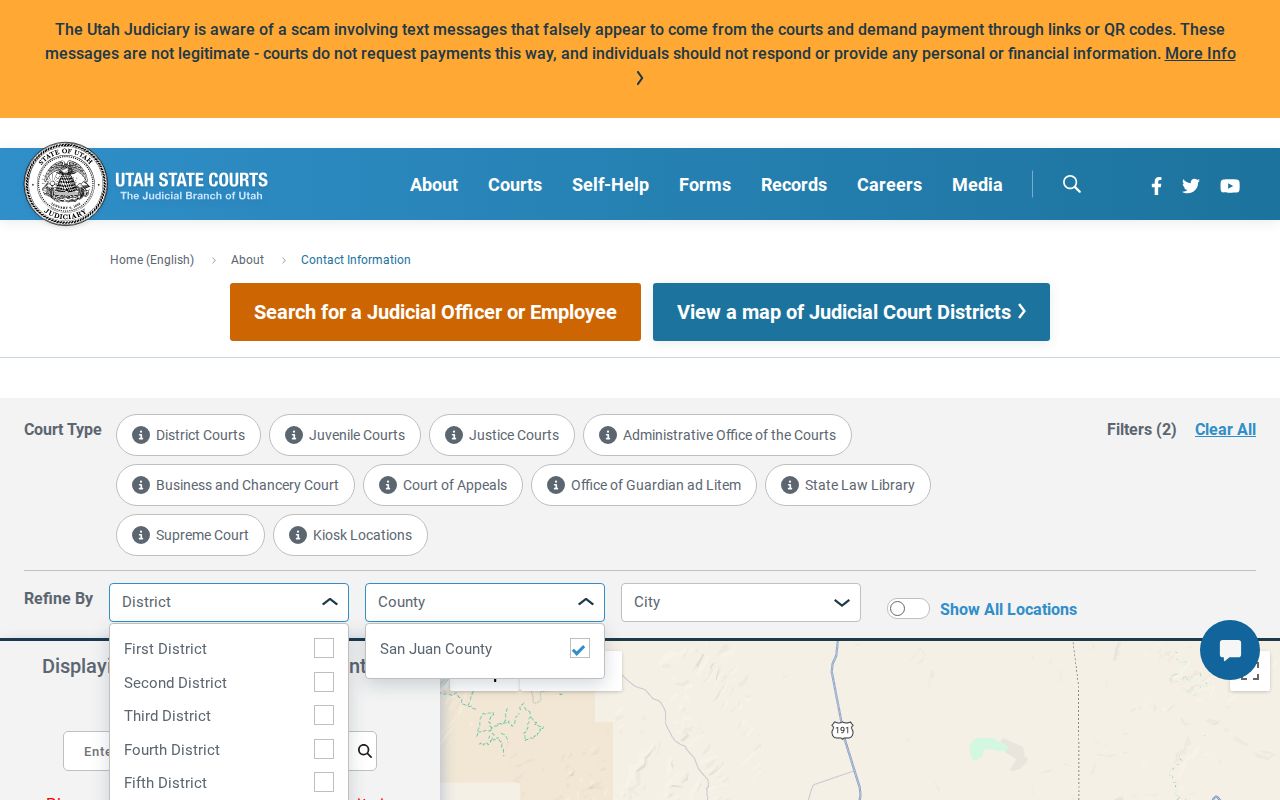Click info icon on Office of Guardian ad Litem
This screenshot has width=1280, height=800.
(x=556, y=485)
